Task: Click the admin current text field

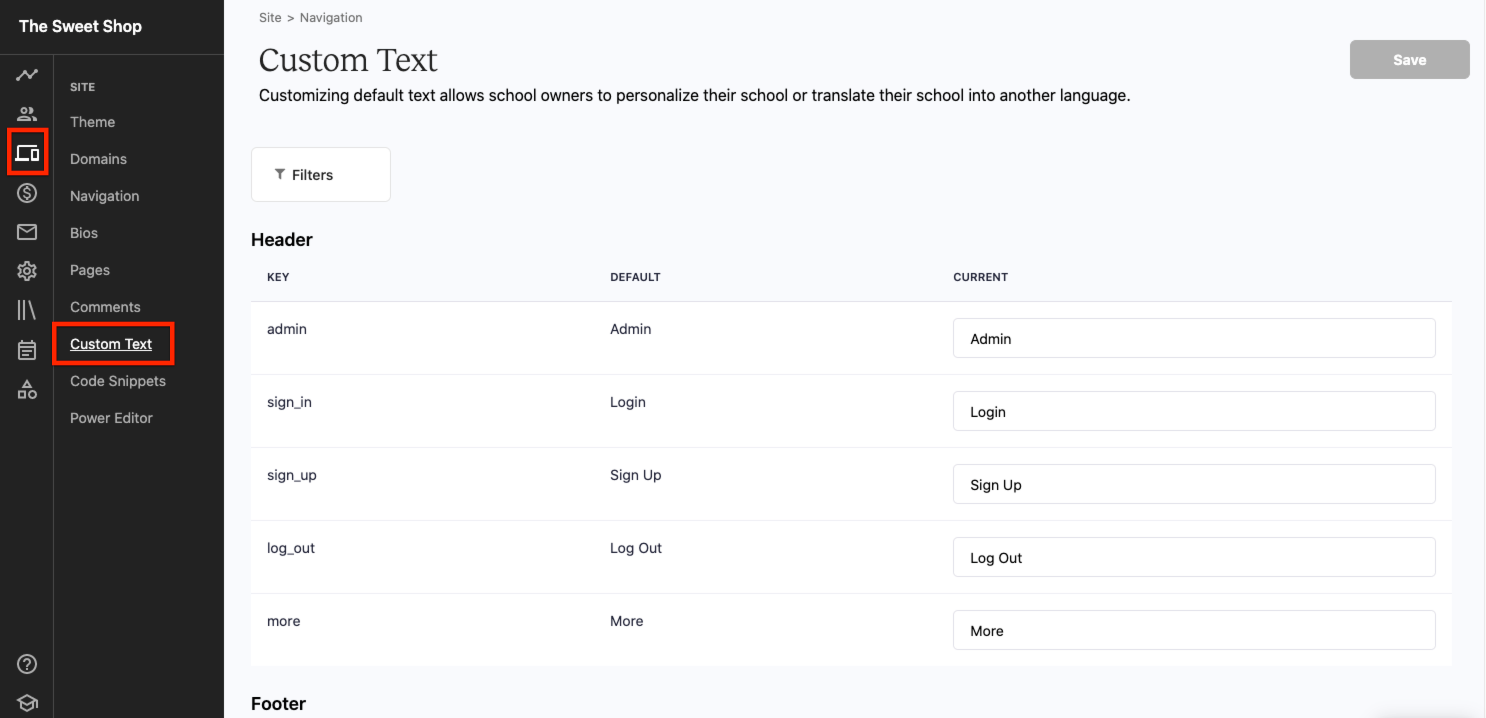Action: coord(1194,339)
